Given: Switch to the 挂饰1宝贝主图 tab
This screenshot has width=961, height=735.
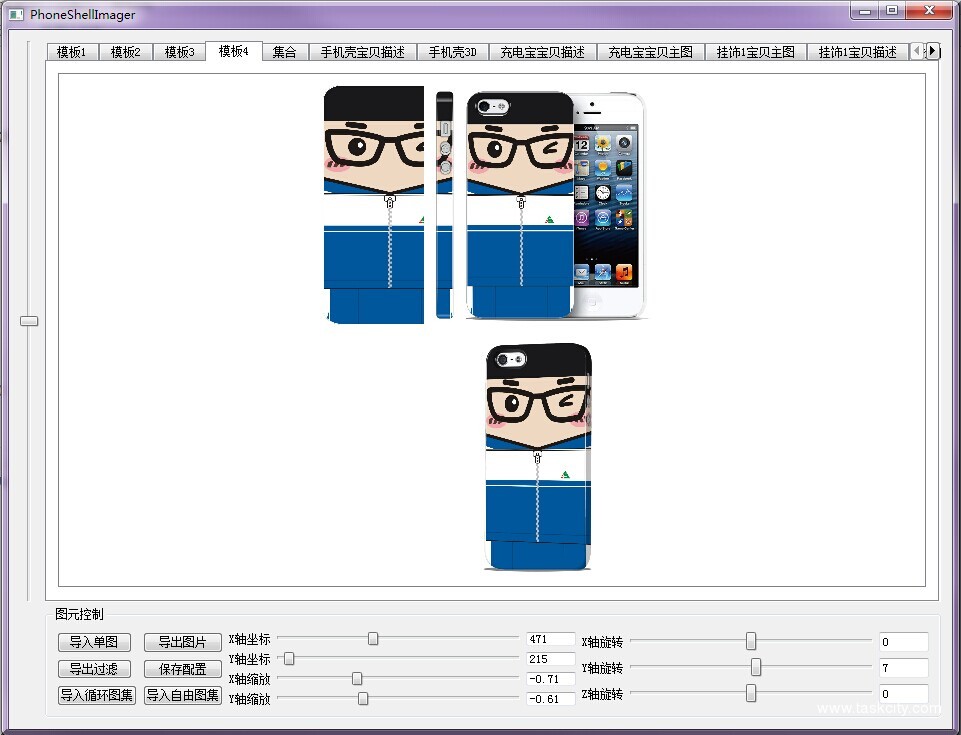Looking at the screenshot, I should coord(755,51).
